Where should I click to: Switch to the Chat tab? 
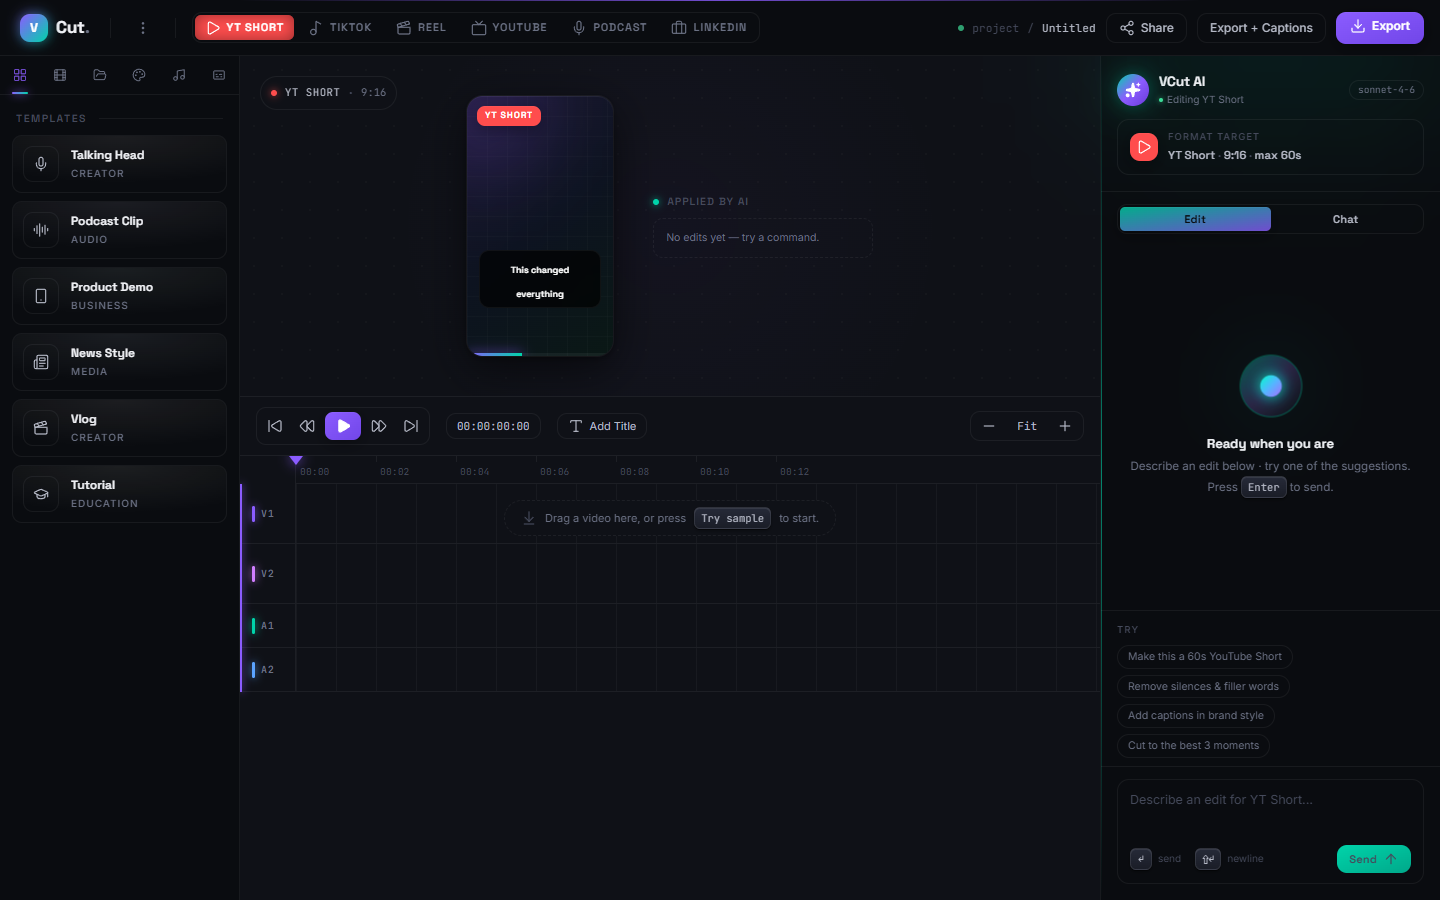click(x=1345, y=219)
